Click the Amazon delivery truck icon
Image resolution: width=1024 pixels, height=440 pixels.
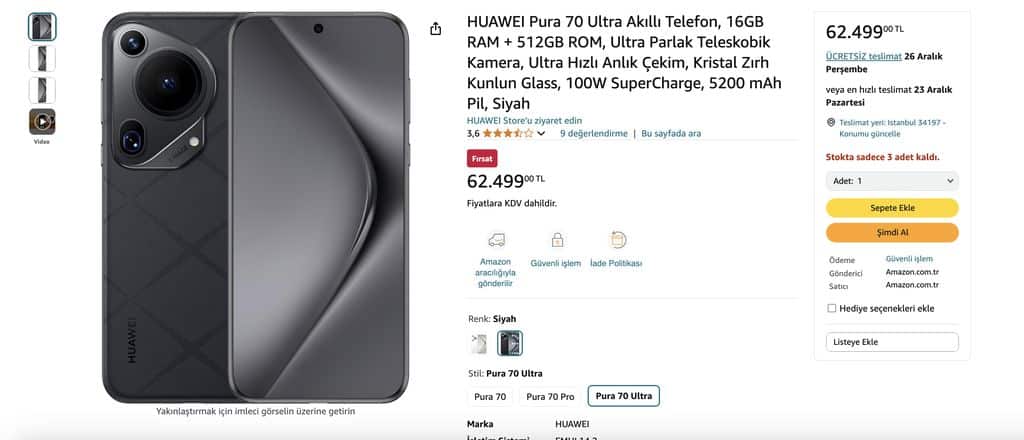[496, 240]
